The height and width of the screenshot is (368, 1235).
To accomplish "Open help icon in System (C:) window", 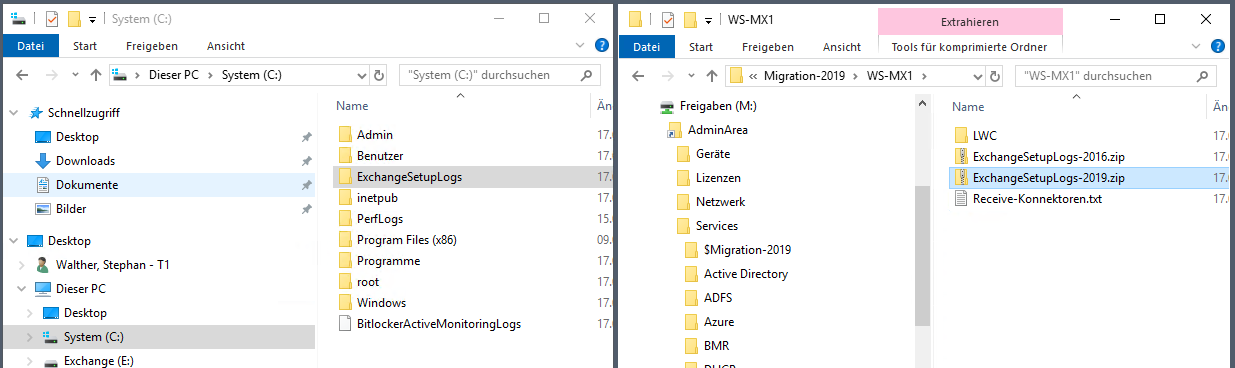I will (602, 45).
